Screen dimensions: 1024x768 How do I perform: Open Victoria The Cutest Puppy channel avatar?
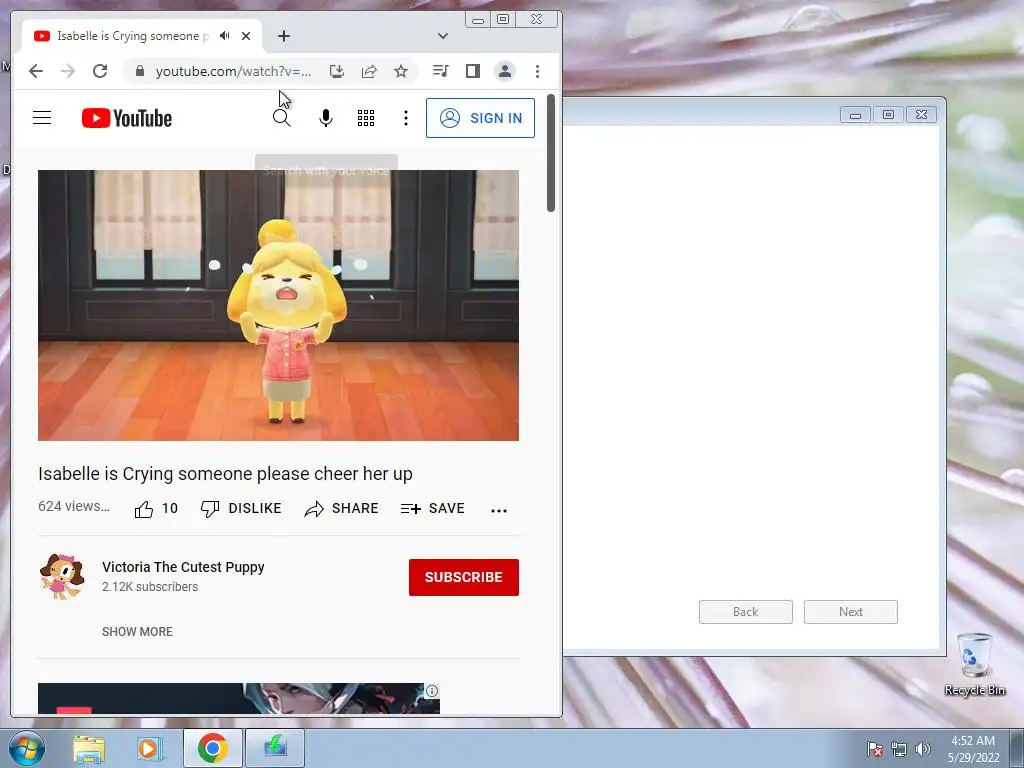62,577
